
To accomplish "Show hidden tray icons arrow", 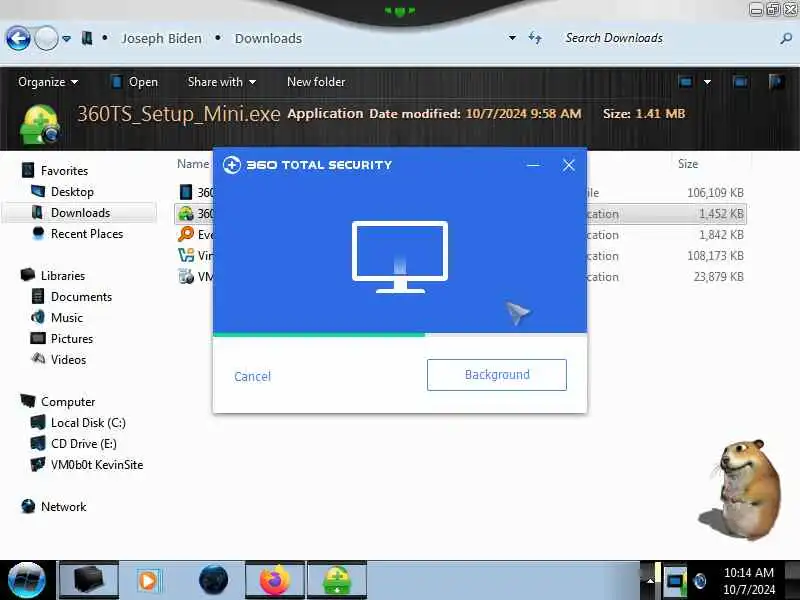I will [650, 581].
